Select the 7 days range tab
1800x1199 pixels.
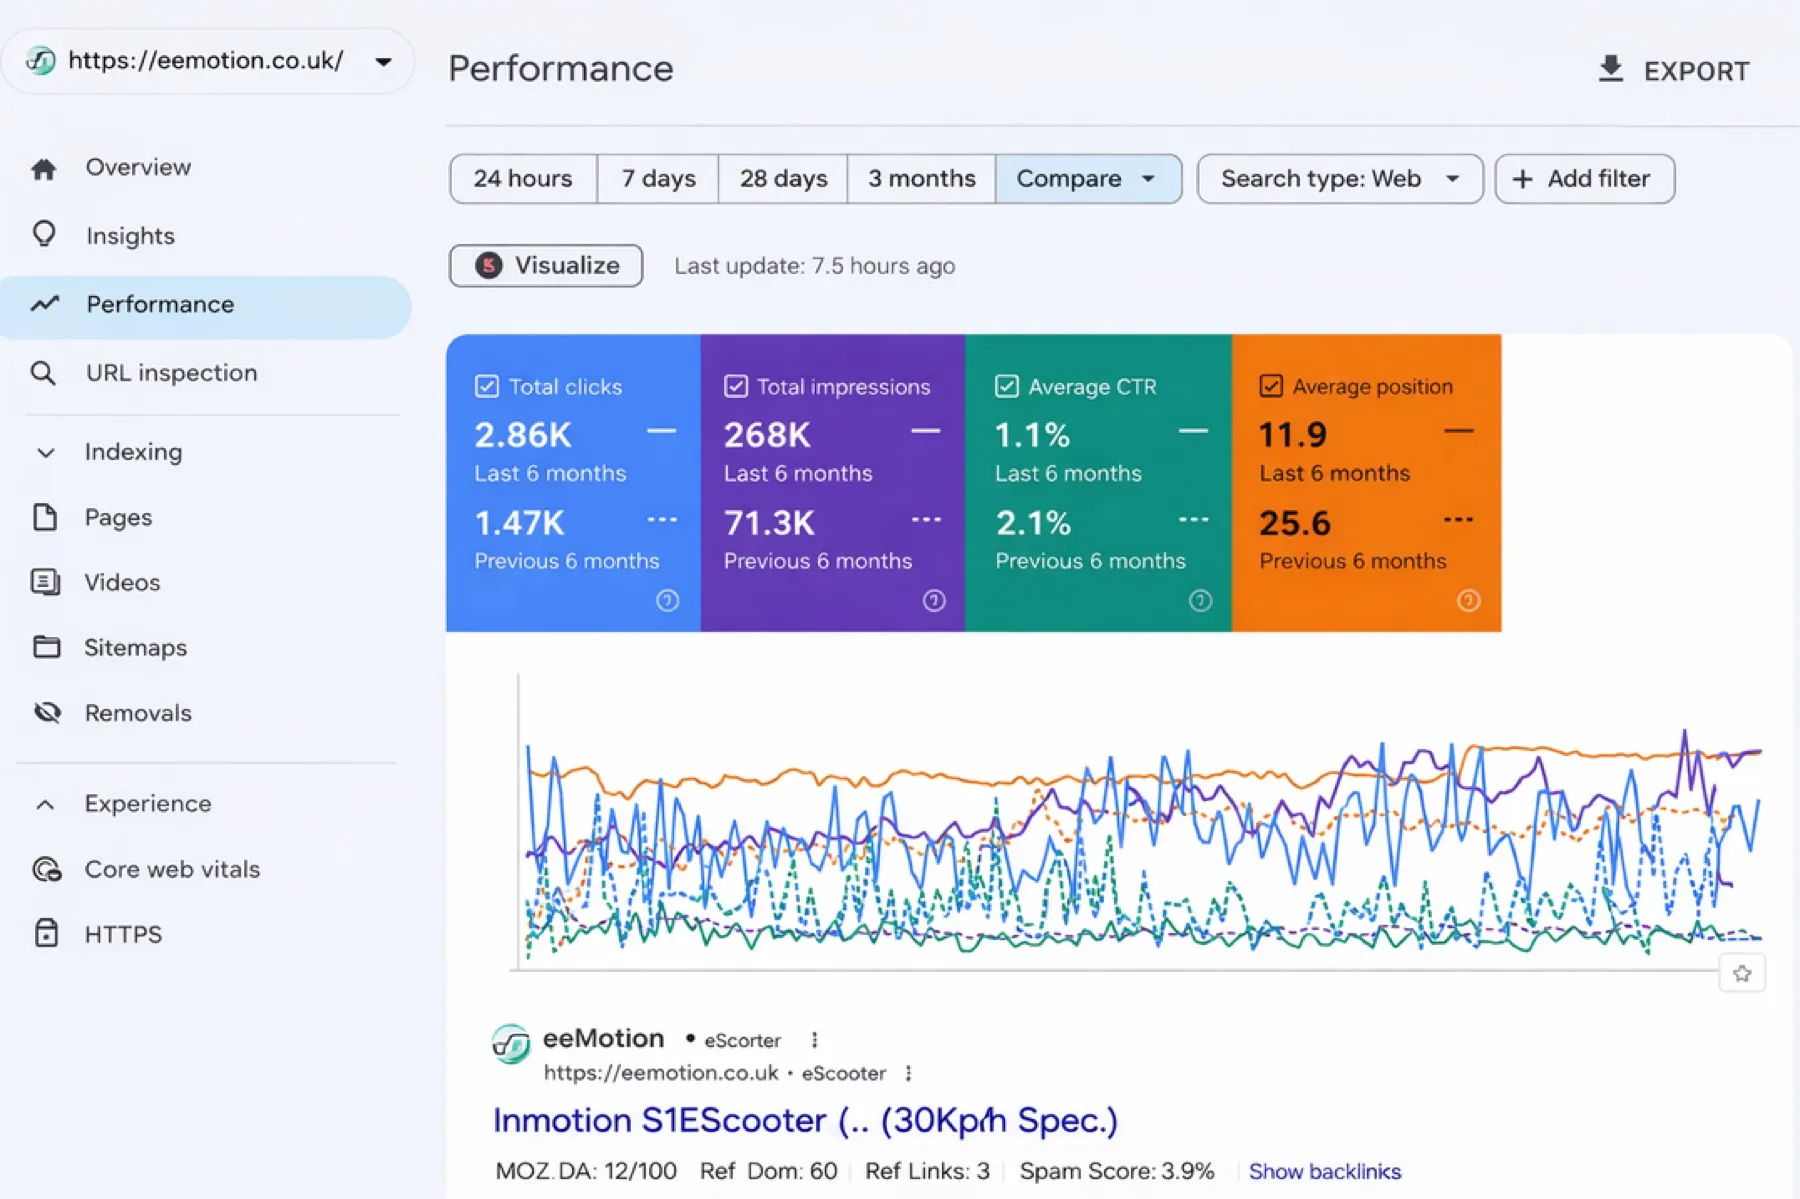[658, 179]
